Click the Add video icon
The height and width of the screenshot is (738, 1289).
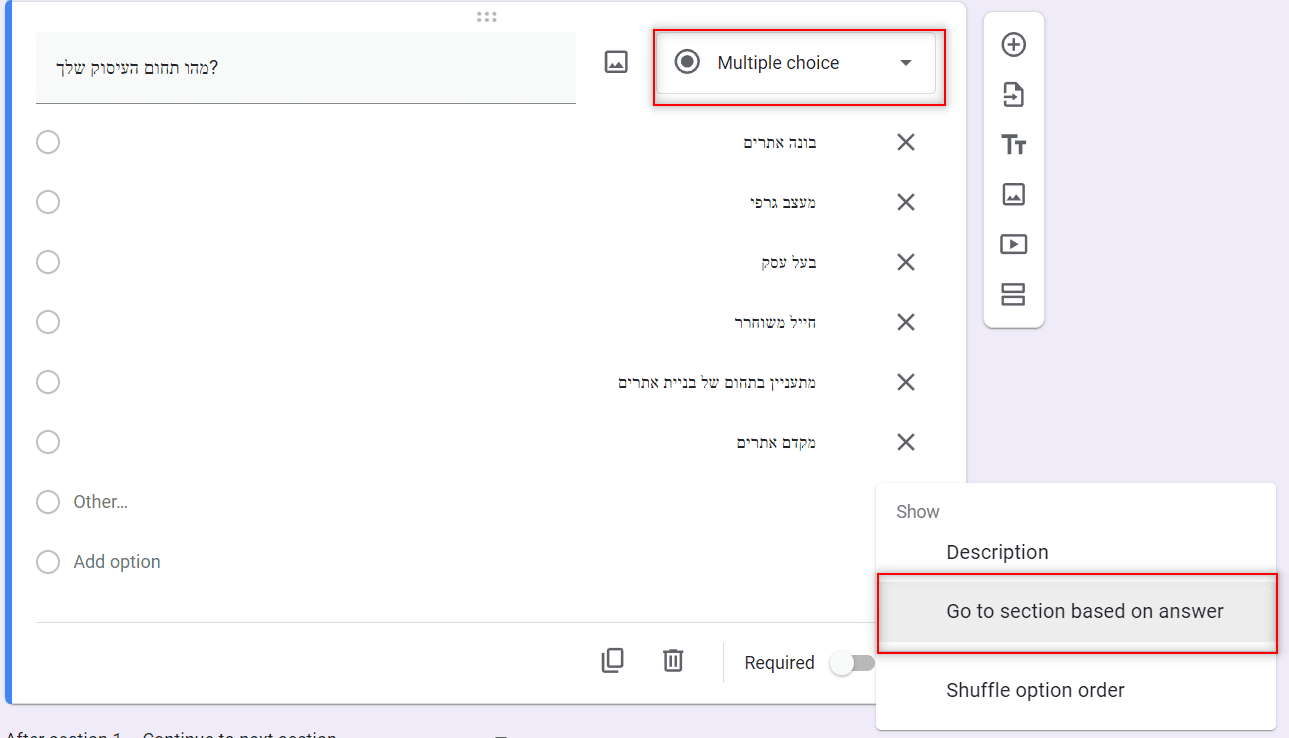pos(1014,244)
